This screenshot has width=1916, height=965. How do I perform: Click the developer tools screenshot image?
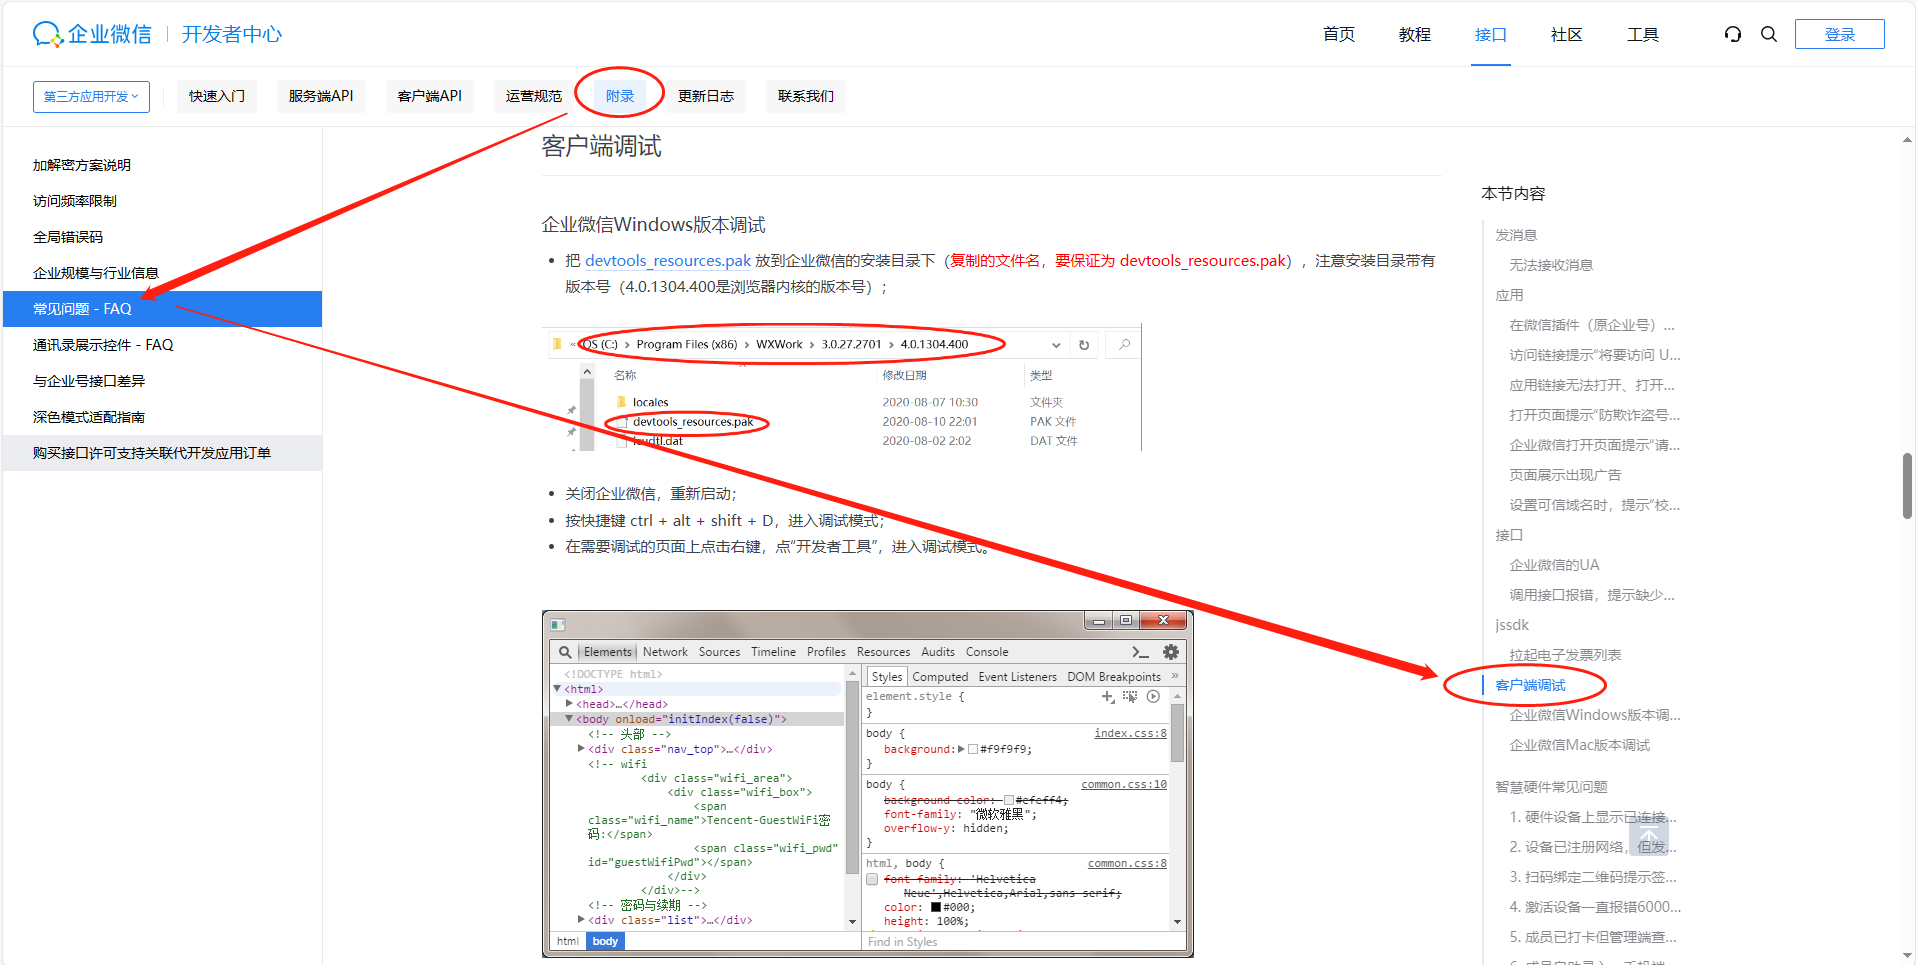point(868,784)
